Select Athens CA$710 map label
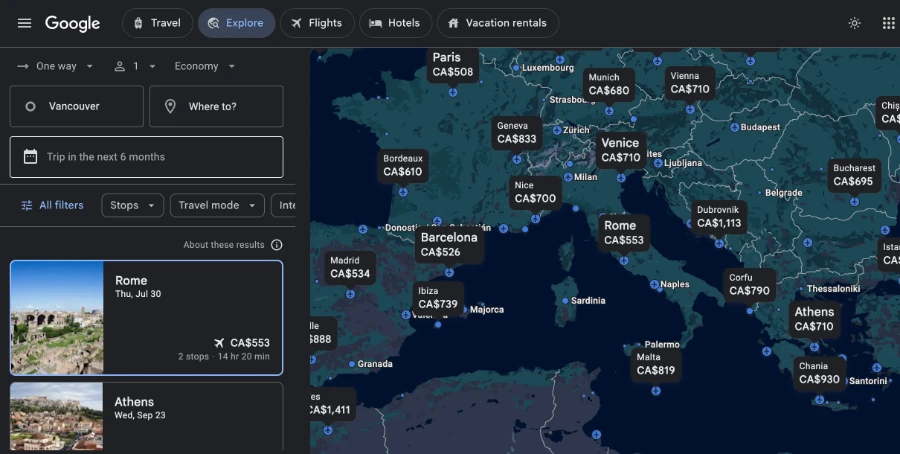This screenshot has height=454, width=900. click(814, 319)
